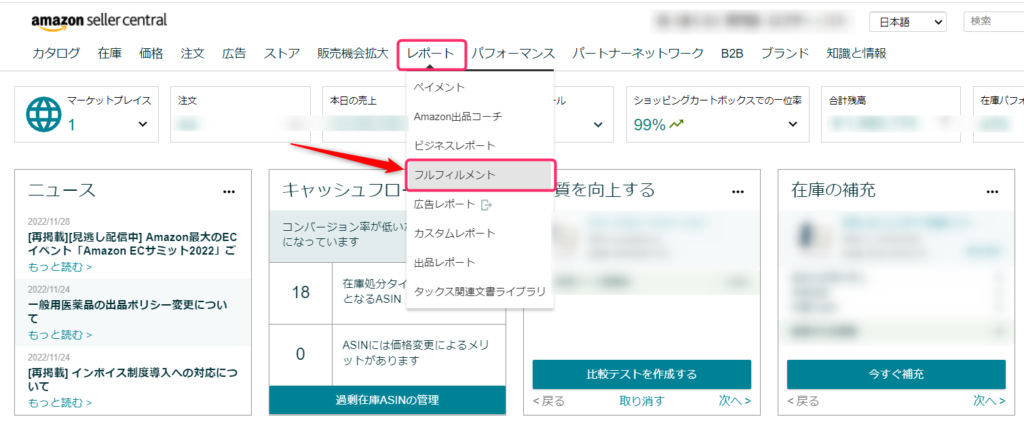Viewport: 1024px width, 423px height.
Task: Open the インボイス制度導入への対応について headline
Action: coord(131,380)
